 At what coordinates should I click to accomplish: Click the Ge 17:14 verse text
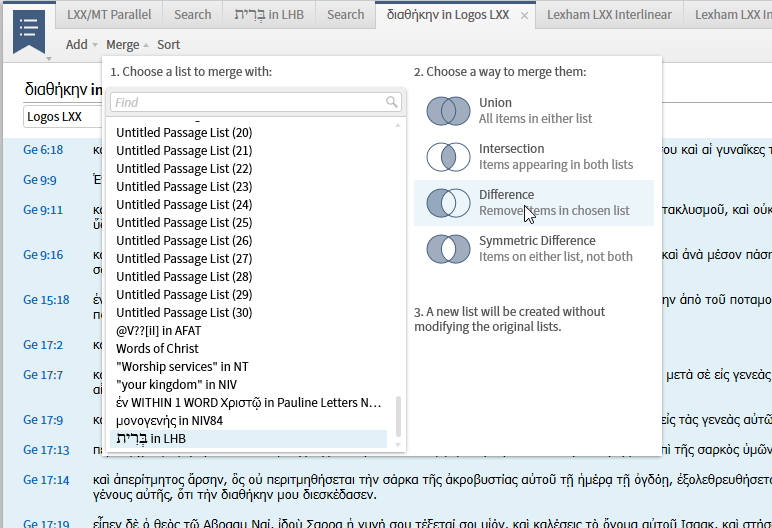pyautogui.click(x=432, y=487)
